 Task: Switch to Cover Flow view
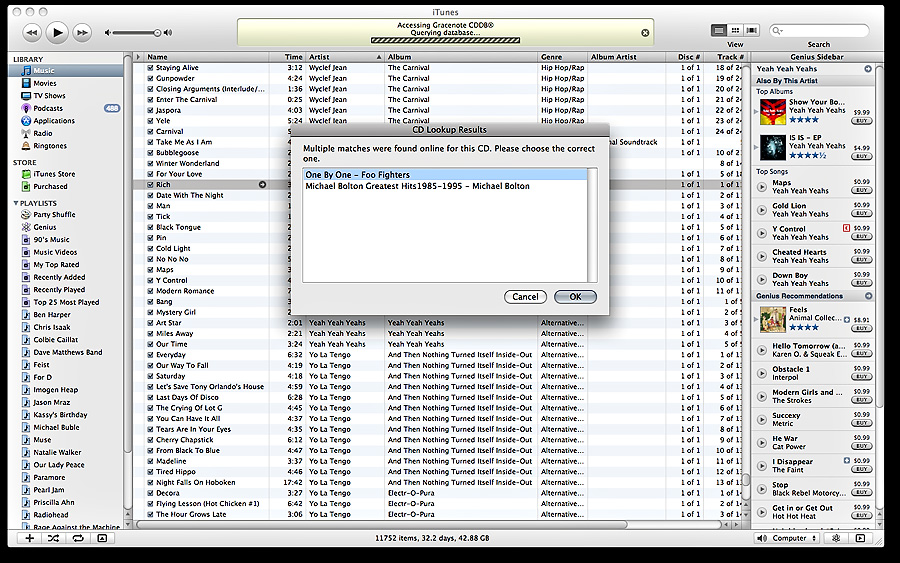[x=751, y=30]
